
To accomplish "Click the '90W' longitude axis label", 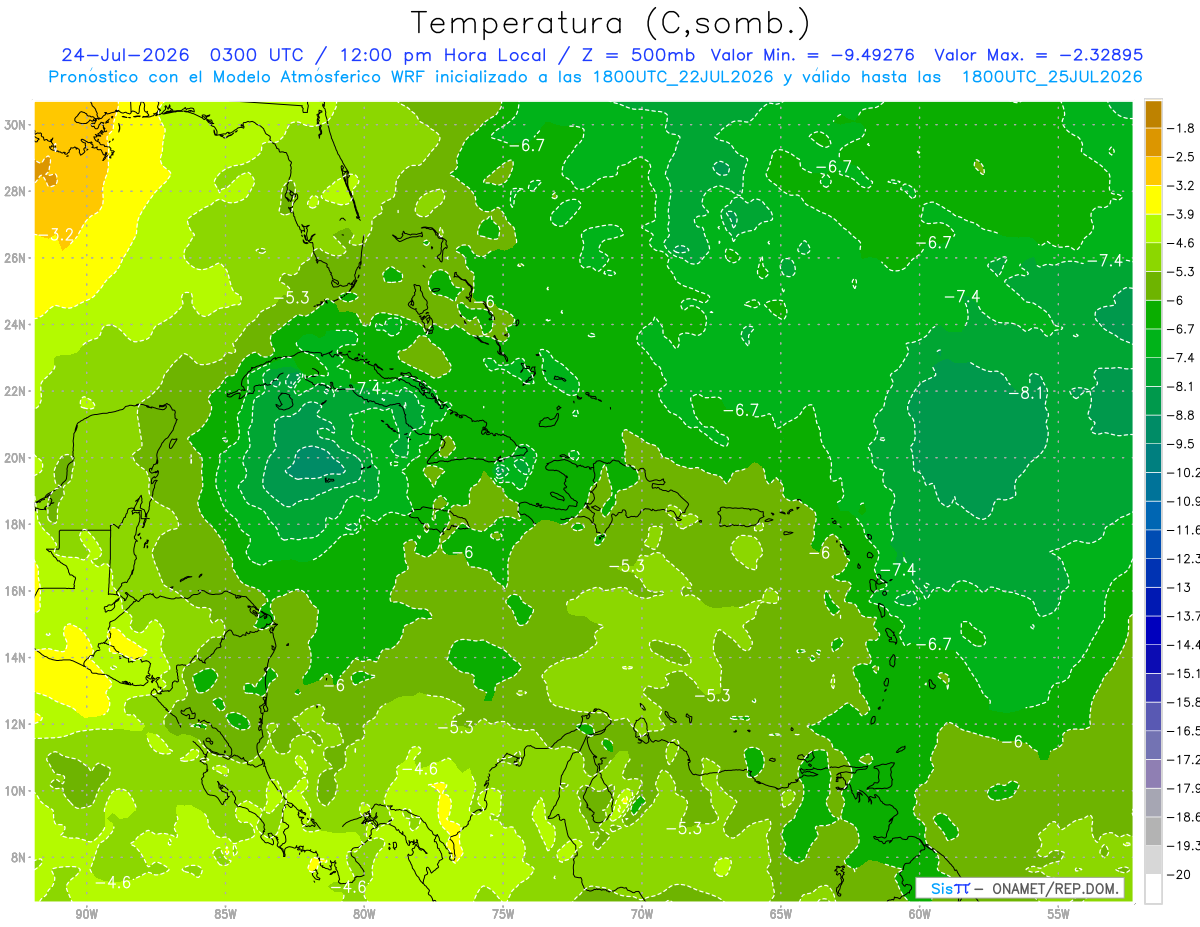I will [86, 914].
